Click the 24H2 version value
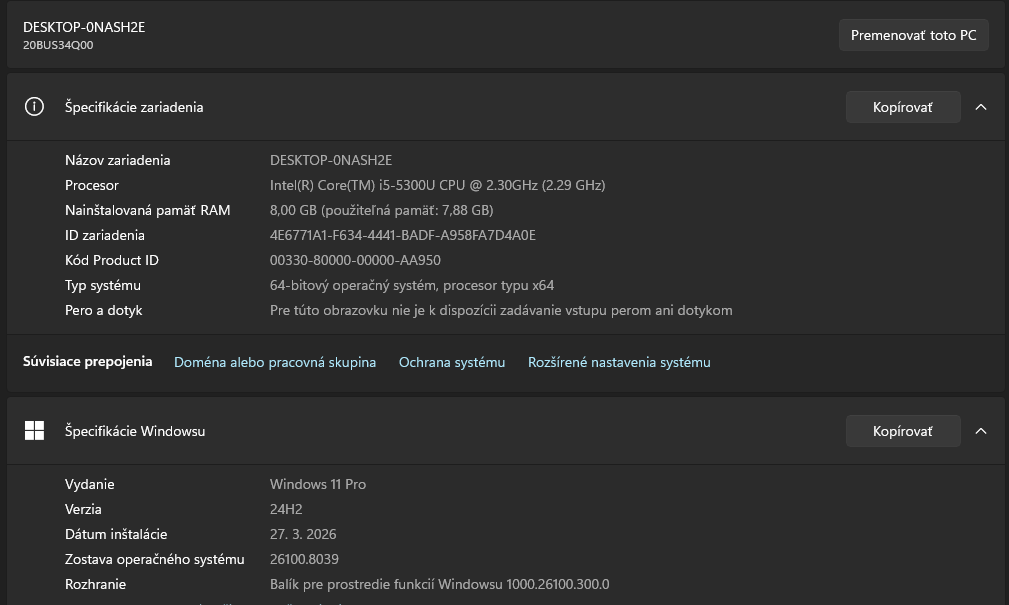Image resolution: width=1009 pixels, height=605 pixels. click(x=286, y=509)
